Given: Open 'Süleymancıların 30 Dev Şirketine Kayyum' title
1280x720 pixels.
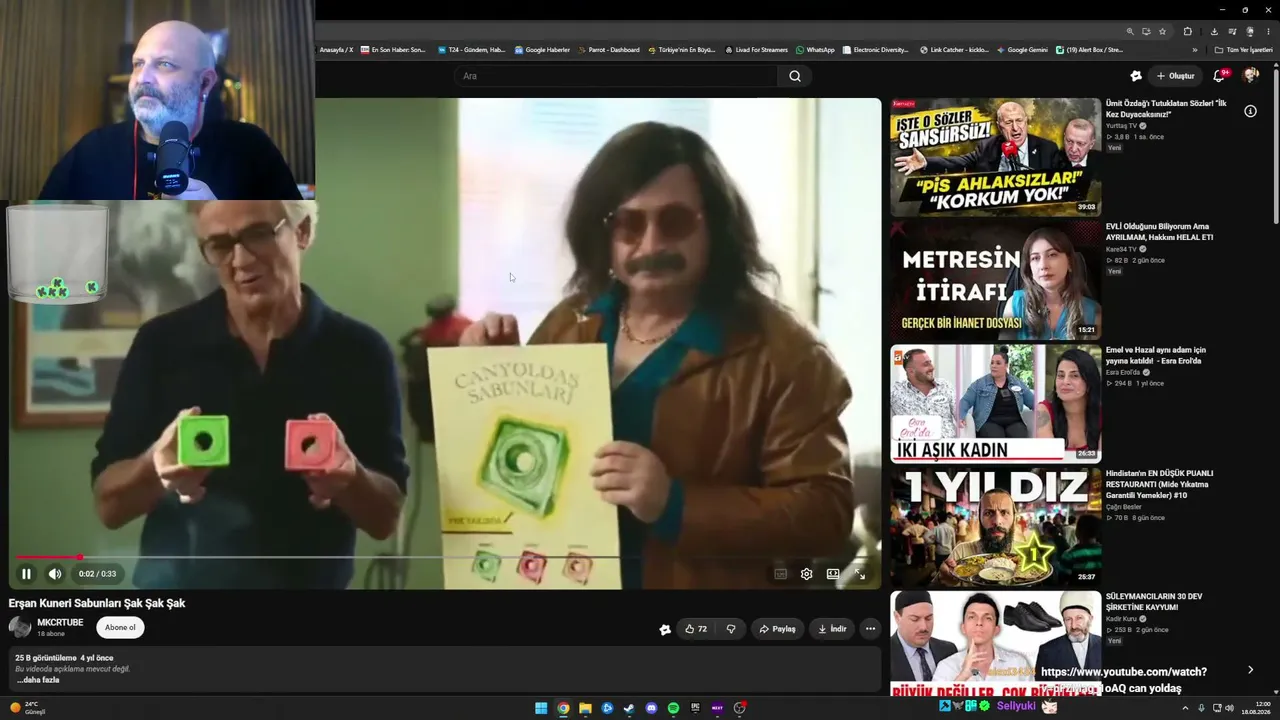Looking at the screenshot, I should (1154, 602).
